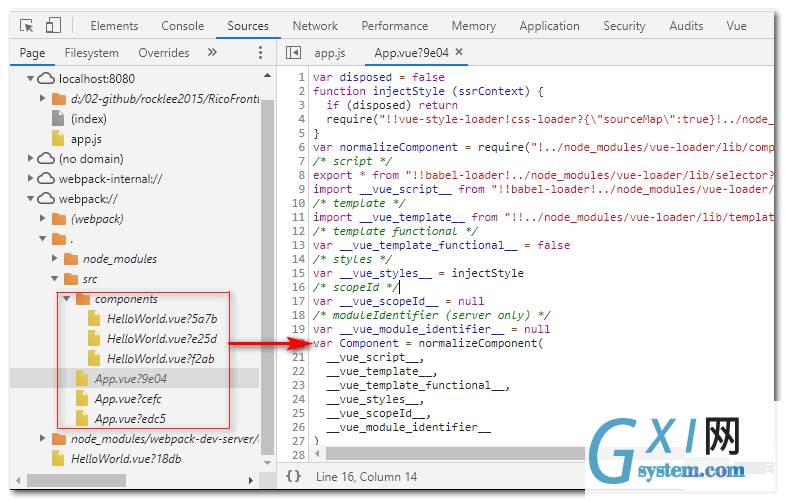Show more navigator tabs chevron
This screenshot has height=501, width=785.
[x=212, y=52]
